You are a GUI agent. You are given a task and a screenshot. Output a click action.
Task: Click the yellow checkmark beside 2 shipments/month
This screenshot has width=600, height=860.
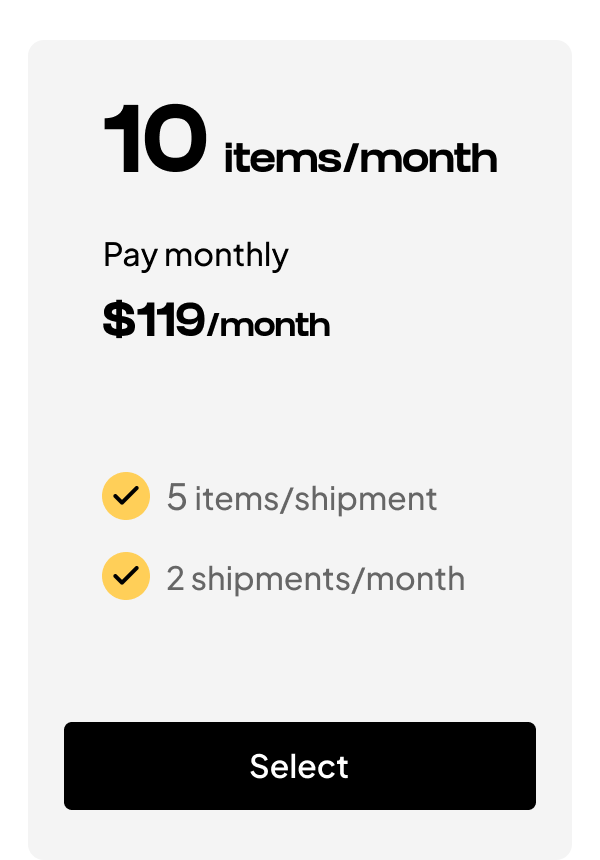126,576
